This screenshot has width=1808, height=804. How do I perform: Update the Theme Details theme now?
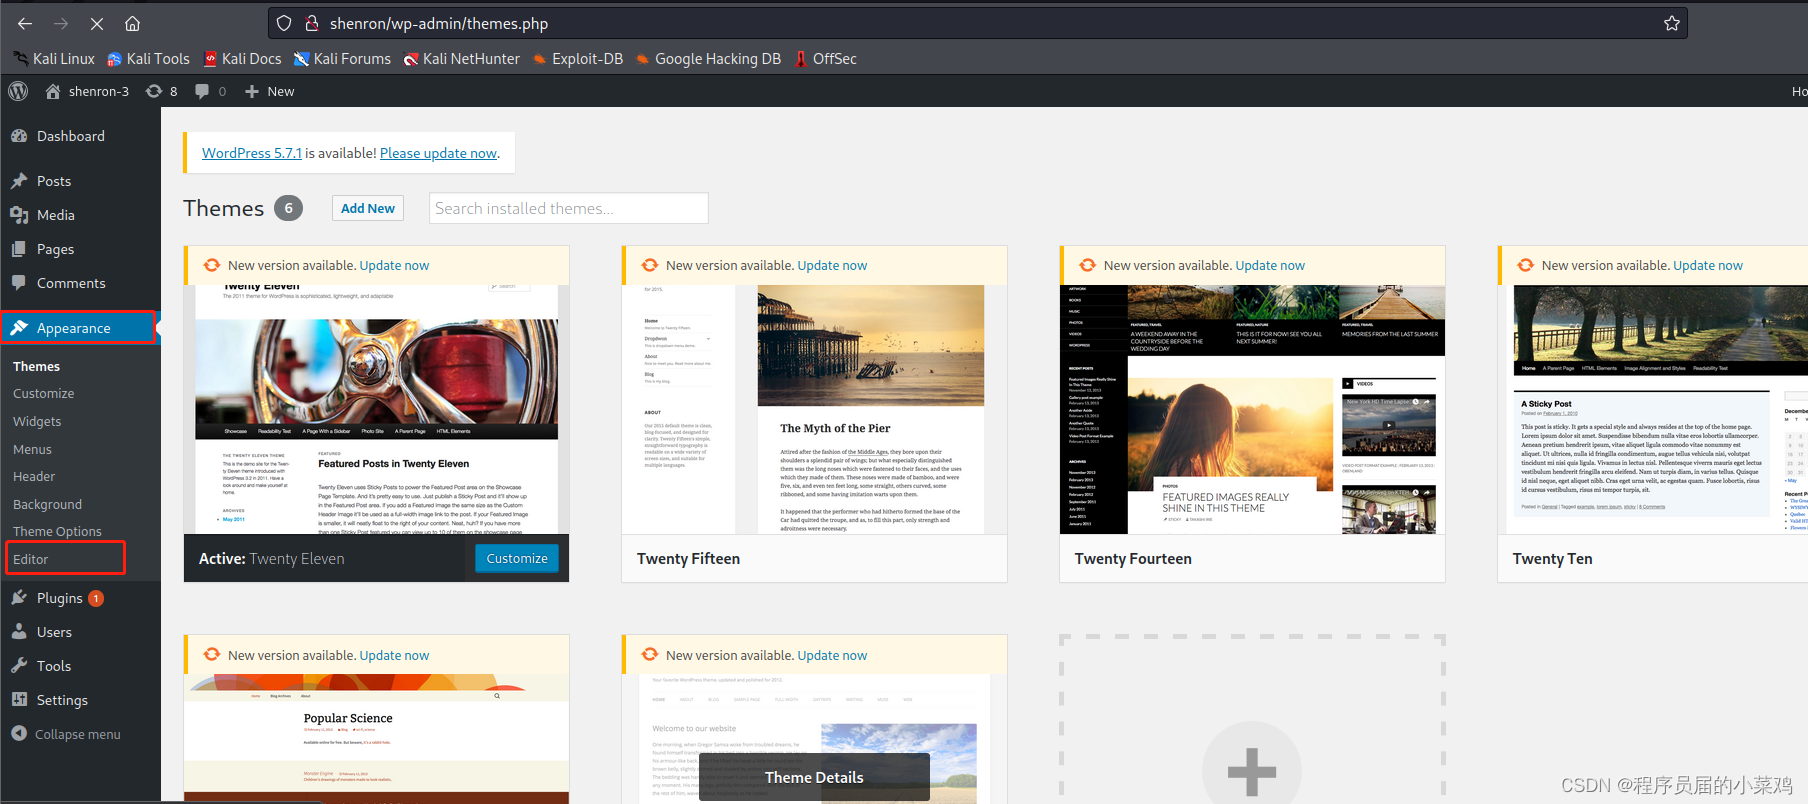tap(832, 655)
